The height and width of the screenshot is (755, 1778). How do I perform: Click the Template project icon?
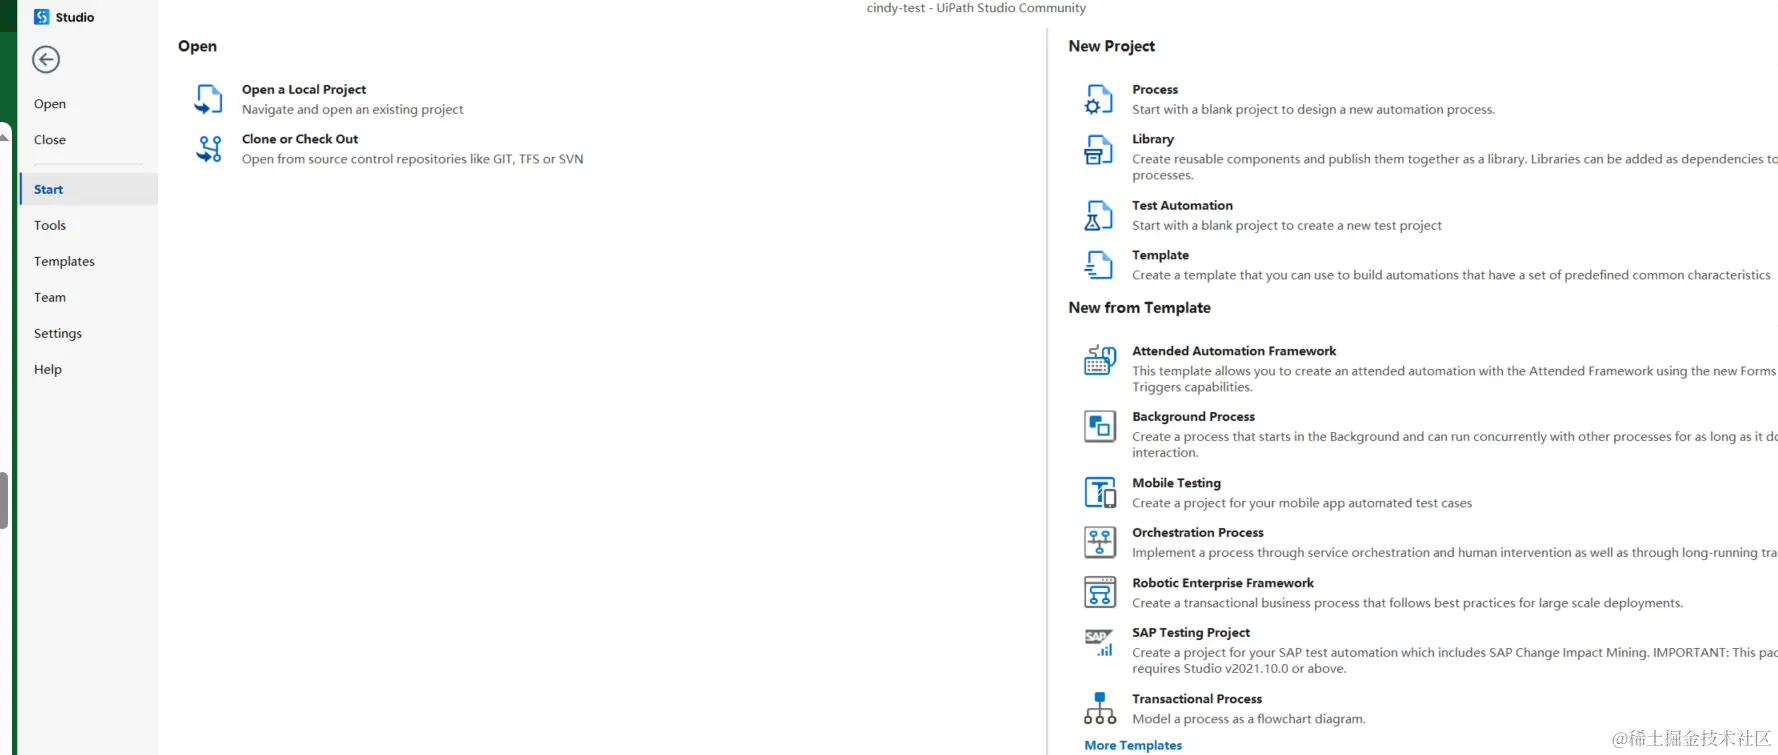[x=1099, y=265]
